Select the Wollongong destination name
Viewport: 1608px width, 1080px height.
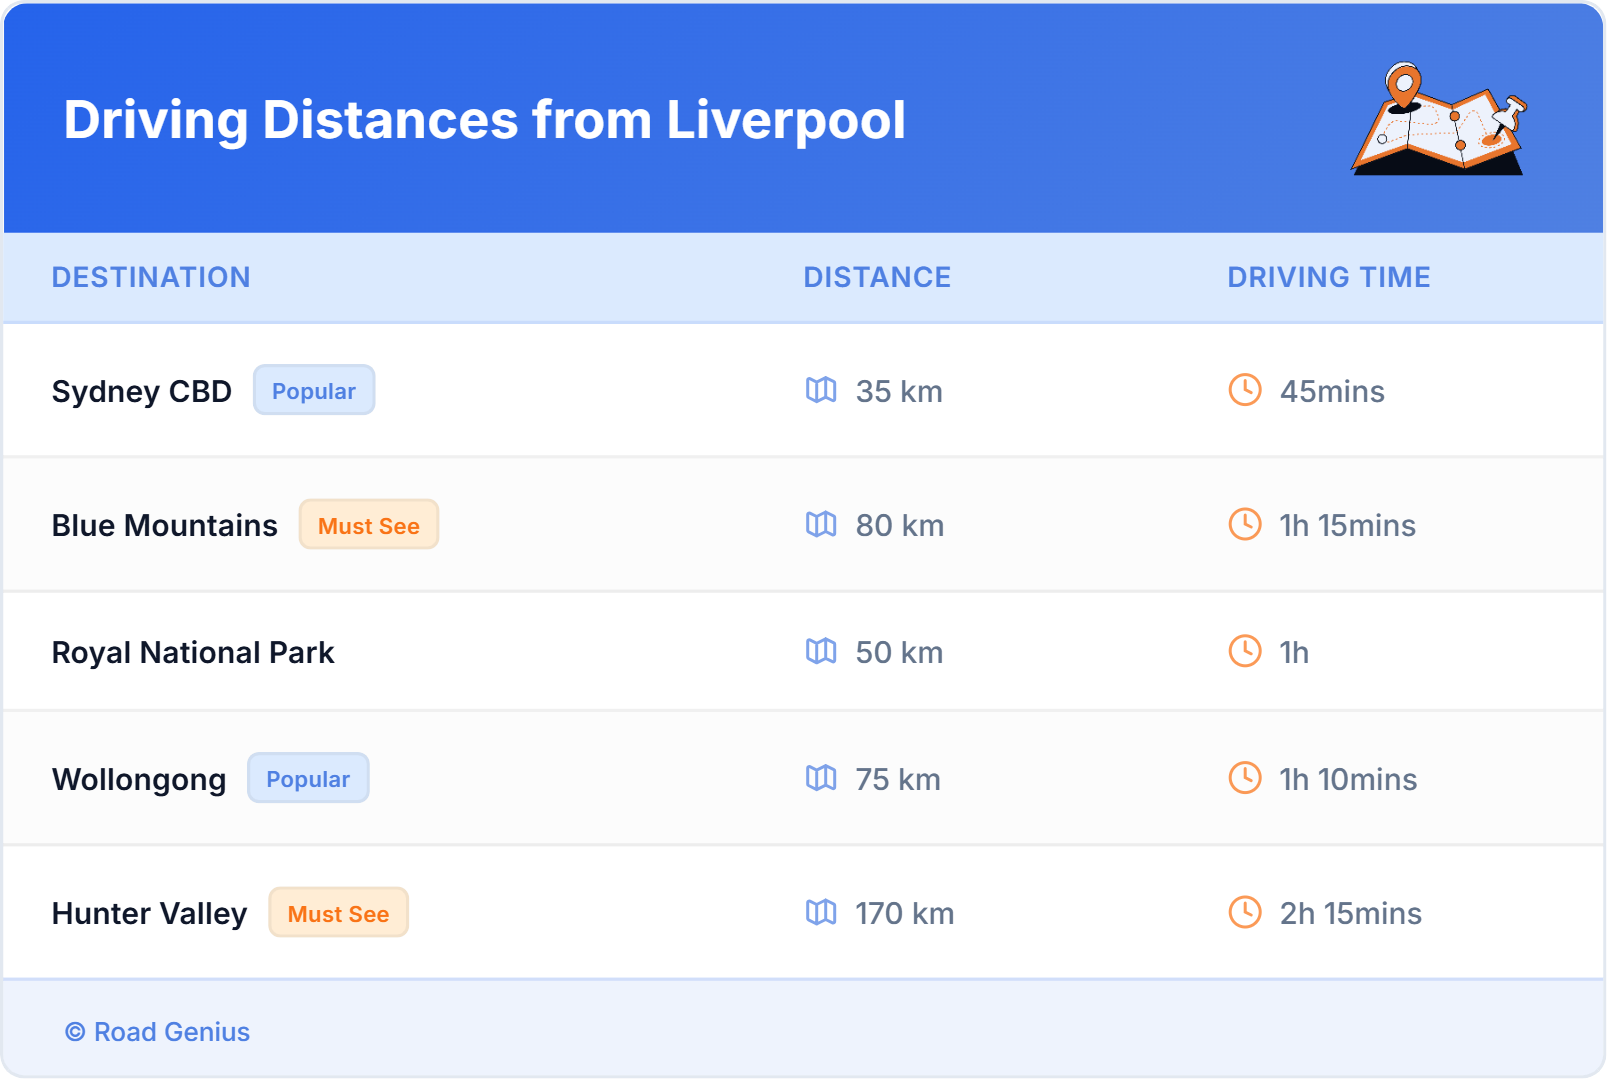139,779
